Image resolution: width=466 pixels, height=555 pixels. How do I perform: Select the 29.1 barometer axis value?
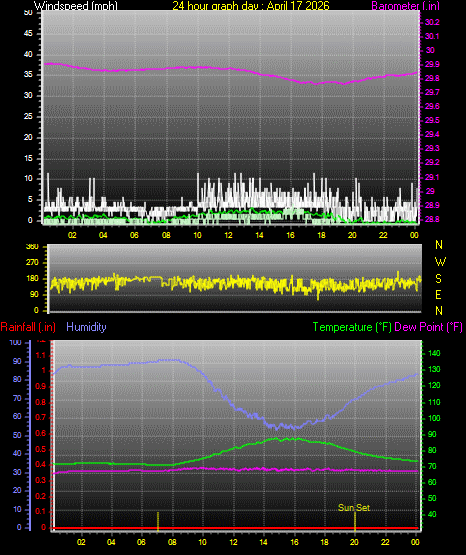coord(432,177)
